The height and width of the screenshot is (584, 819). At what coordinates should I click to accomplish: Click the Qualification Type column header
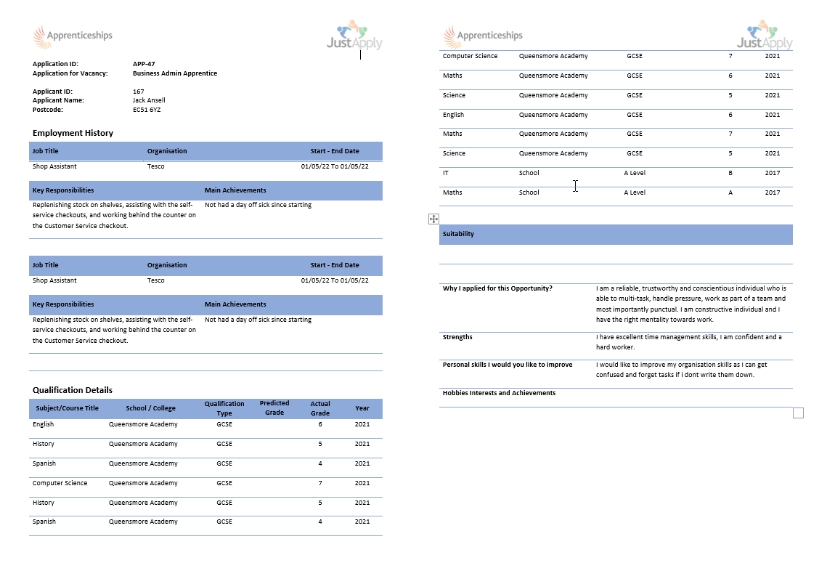click(224, 408)
